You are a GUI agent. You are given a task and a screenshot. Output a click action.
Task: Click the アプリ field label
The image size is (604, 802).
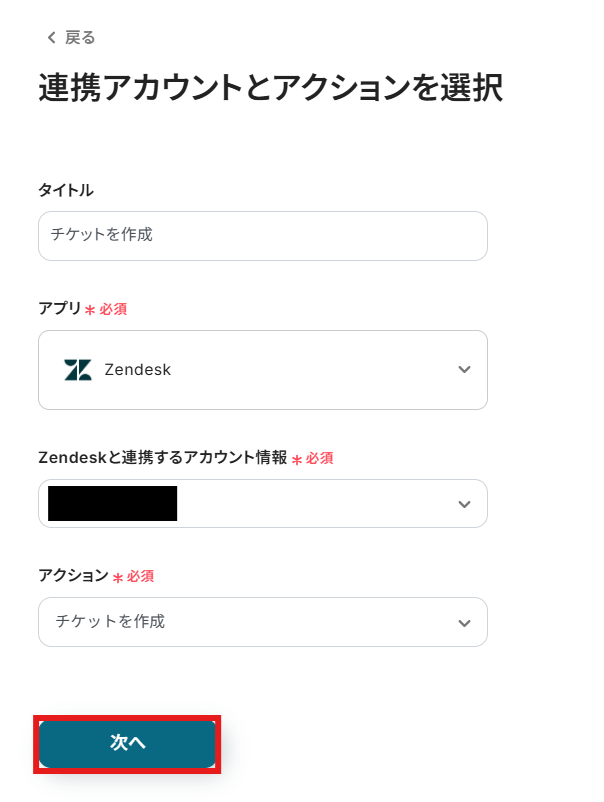[60, 309]
